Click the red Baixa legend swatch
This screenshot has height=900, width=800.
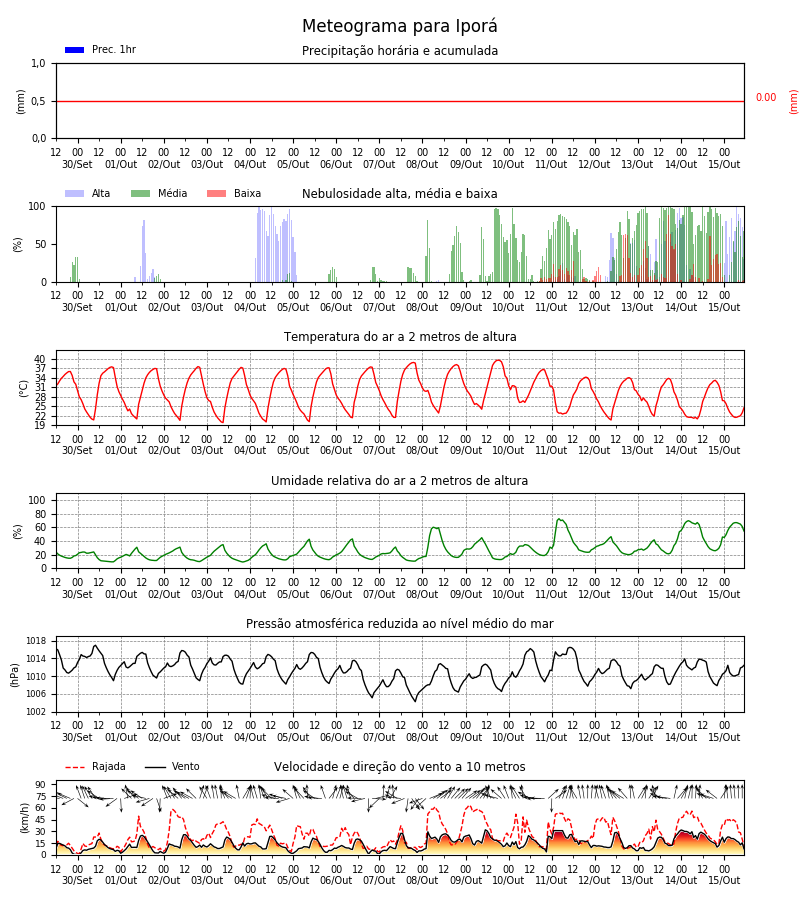(216, 193)
